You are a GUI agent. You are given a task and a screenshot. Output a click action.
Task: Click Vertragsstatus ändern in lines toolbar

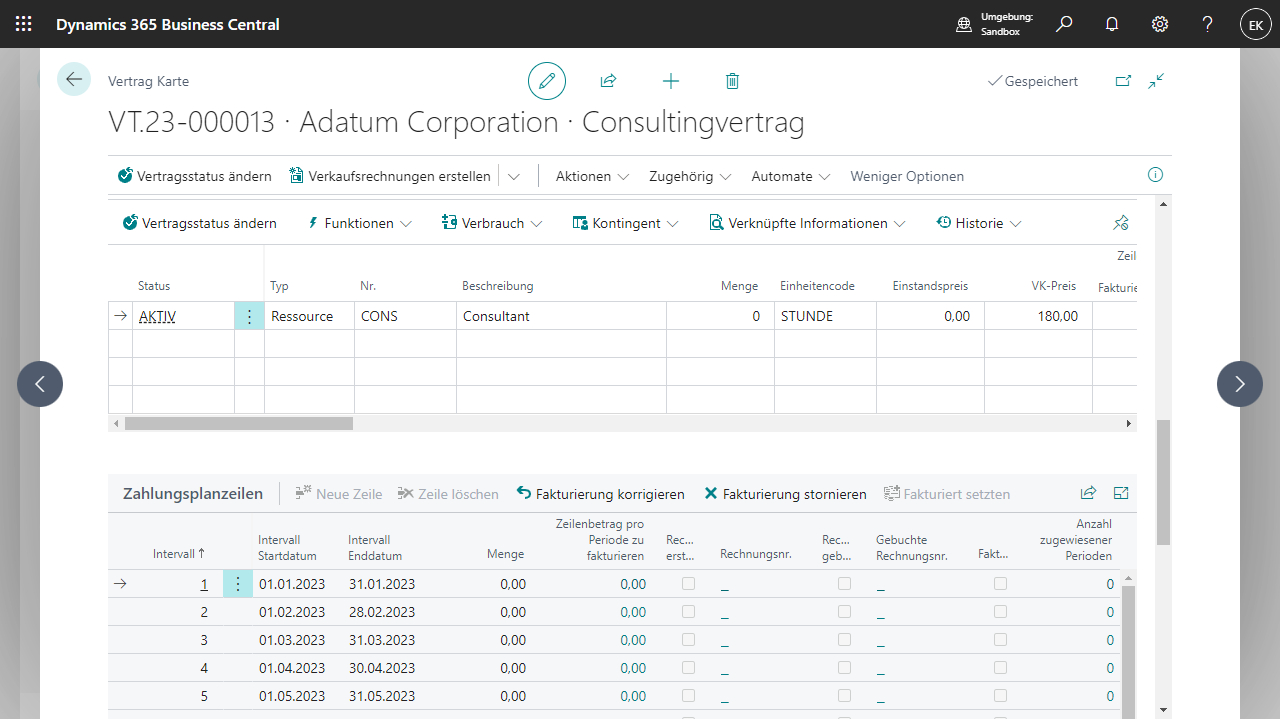pos(199,223)
